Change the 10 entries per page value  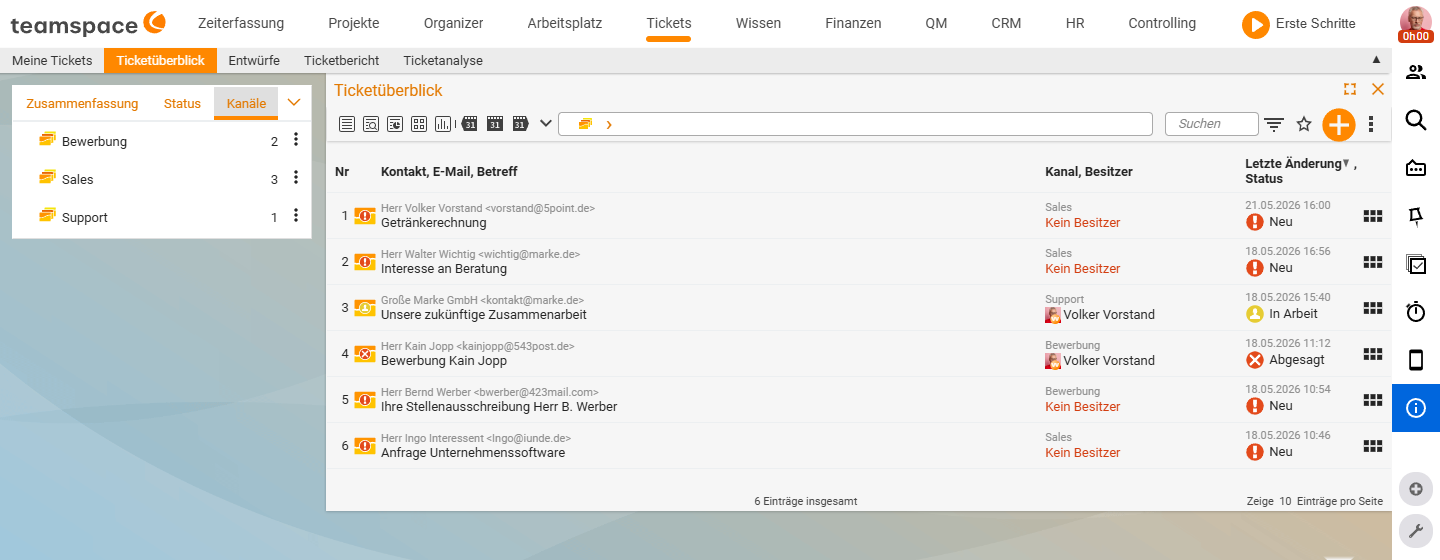click(x=1285, y=501)
